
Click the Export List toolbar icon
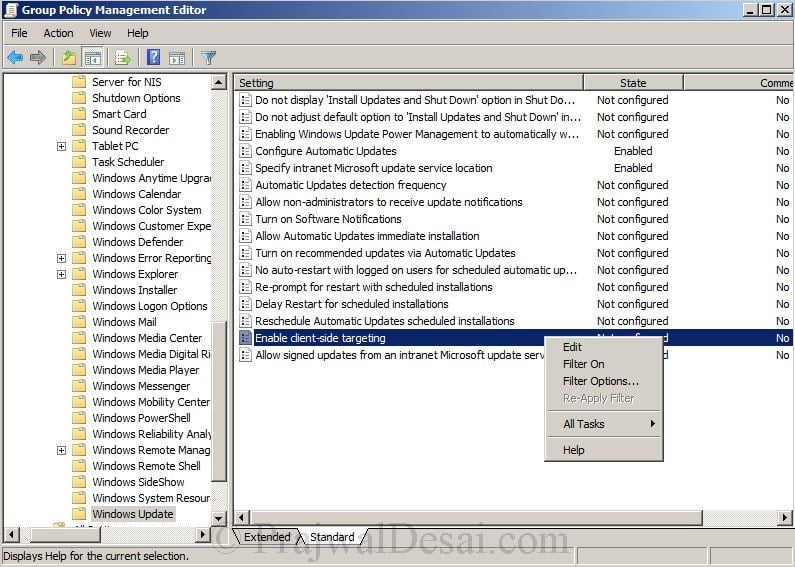[x=123, y=58]
